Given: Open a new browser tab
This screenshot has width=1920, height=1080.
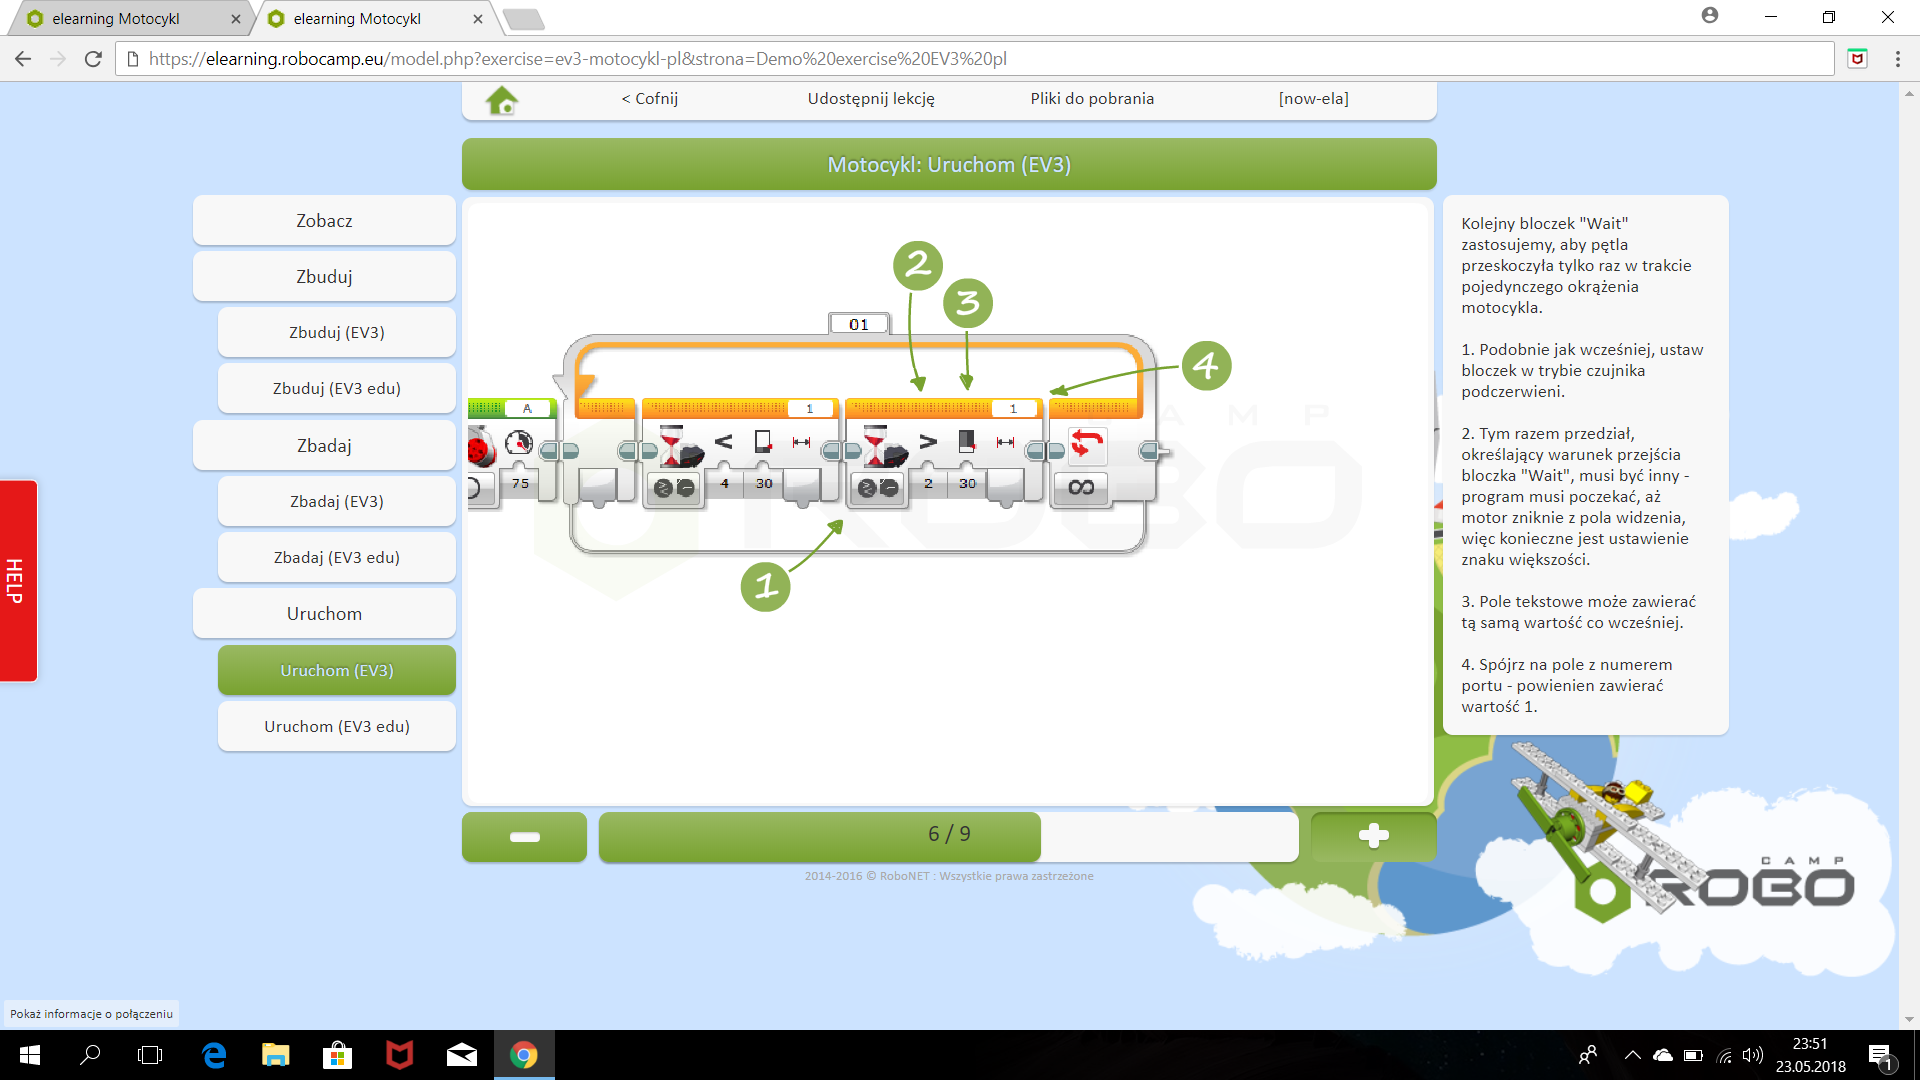Looking at the screenshot, I should pyautogui.click(x=523, y=19).
